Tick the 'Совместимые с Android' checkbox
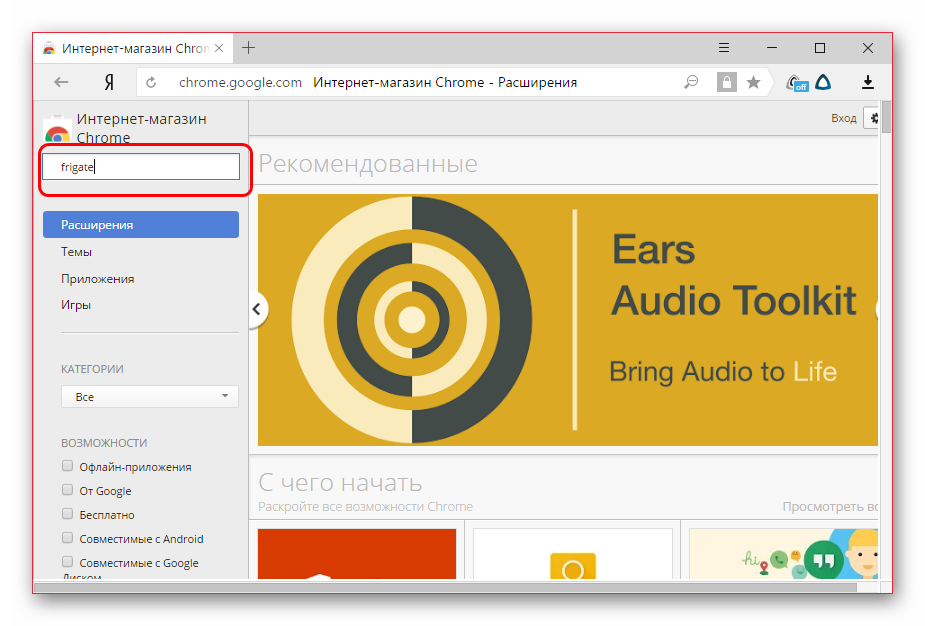The image size is (925, 626). 68,538
